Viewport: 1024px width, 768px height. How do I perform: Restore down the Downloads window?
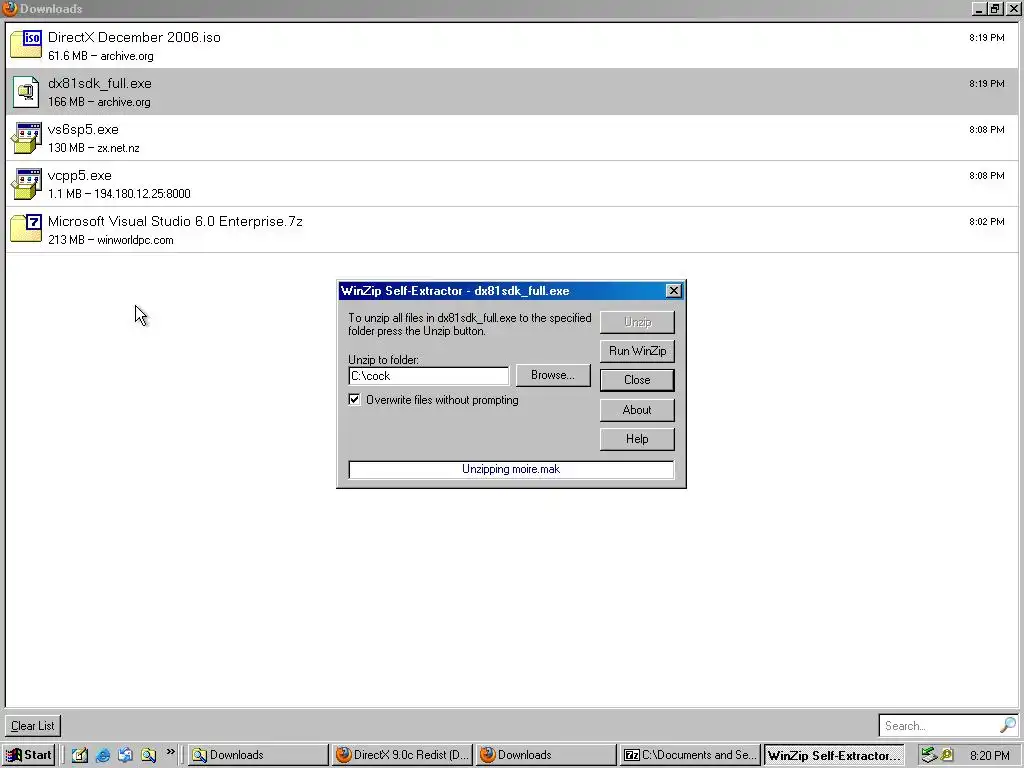pos(995,8)
